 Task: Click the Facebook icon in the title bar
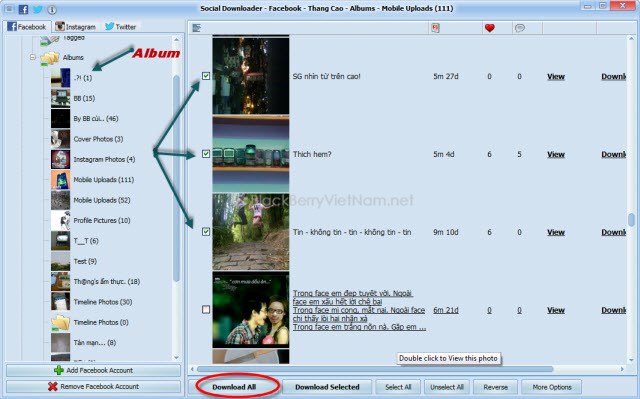point(23,9)
